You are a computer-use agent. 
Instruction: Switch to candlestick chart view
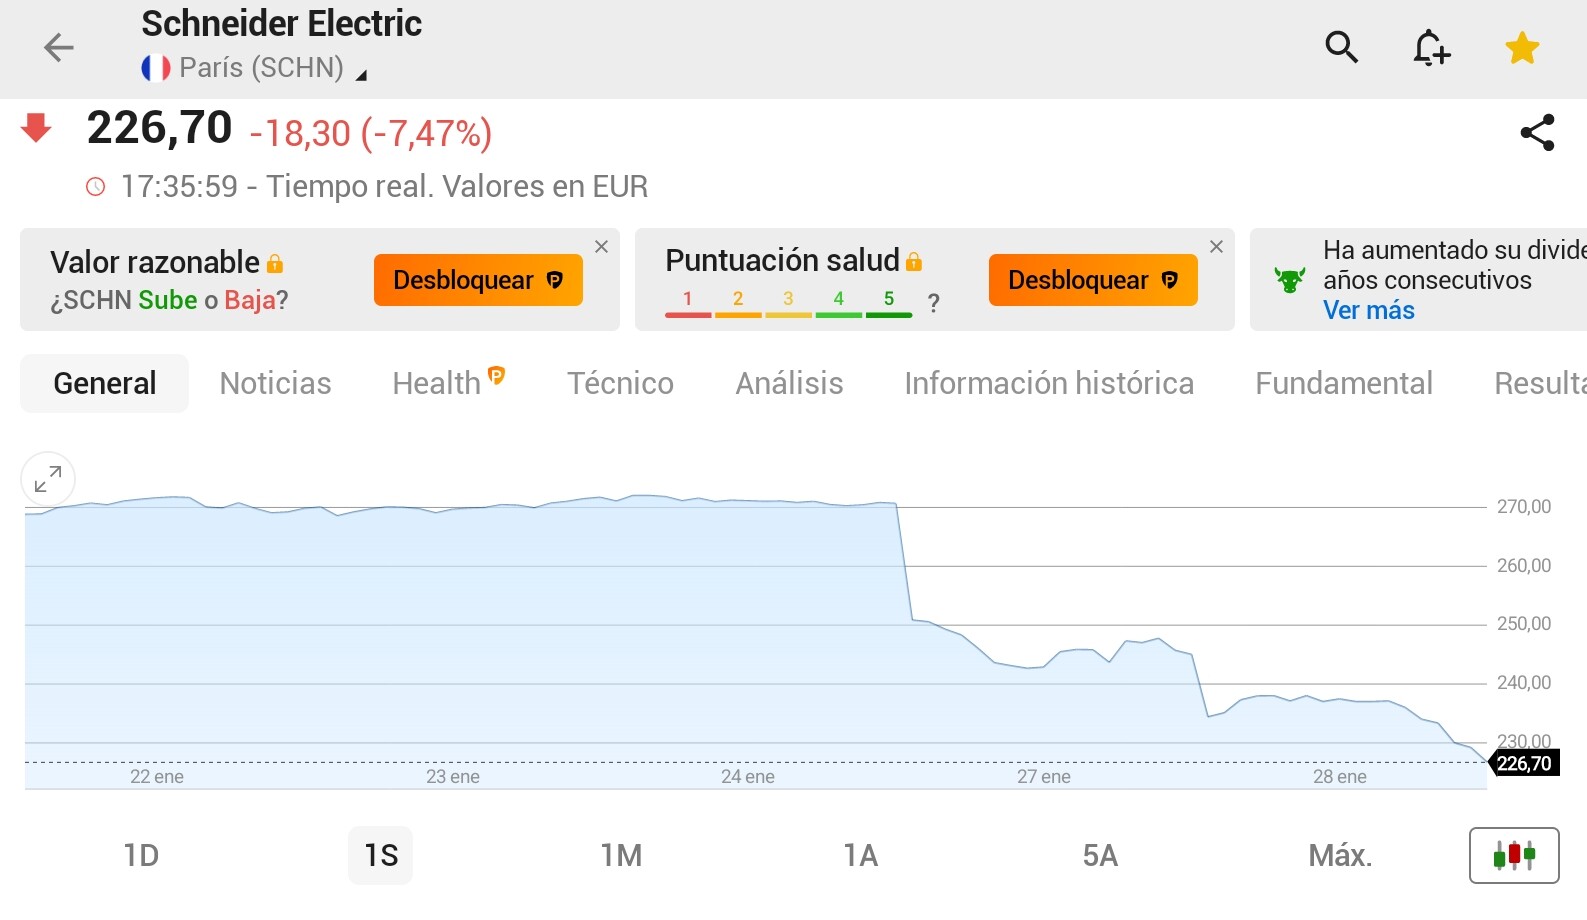(x=1514, y=855)
